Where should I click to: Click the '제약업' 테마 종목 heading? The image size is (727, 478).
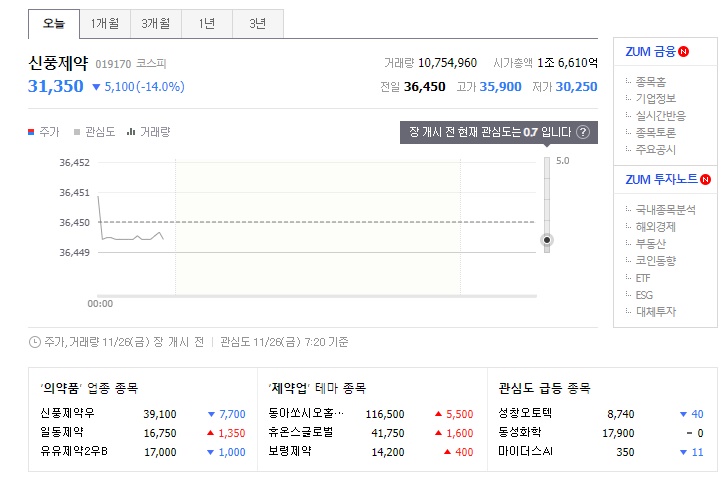coord(317,388)
